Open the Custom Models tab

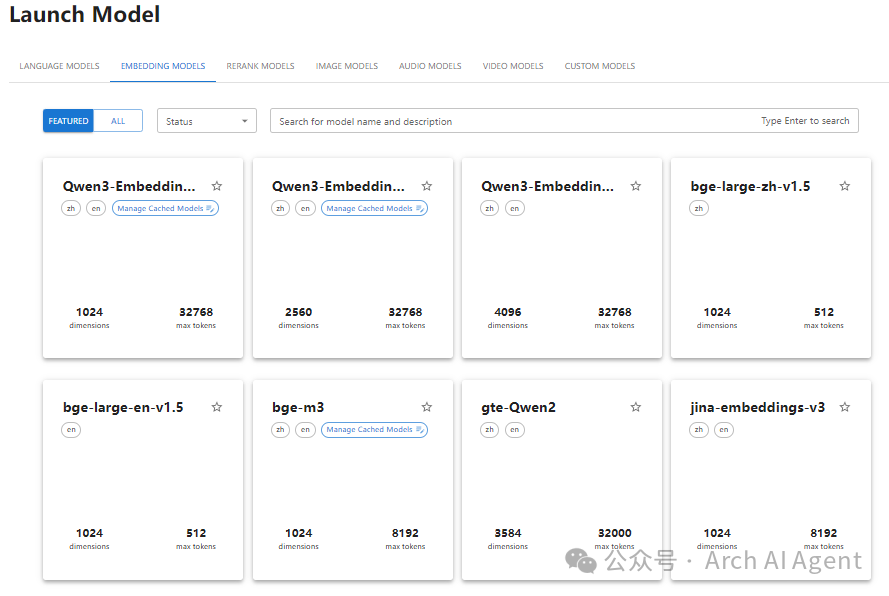(x=599, y=66)
